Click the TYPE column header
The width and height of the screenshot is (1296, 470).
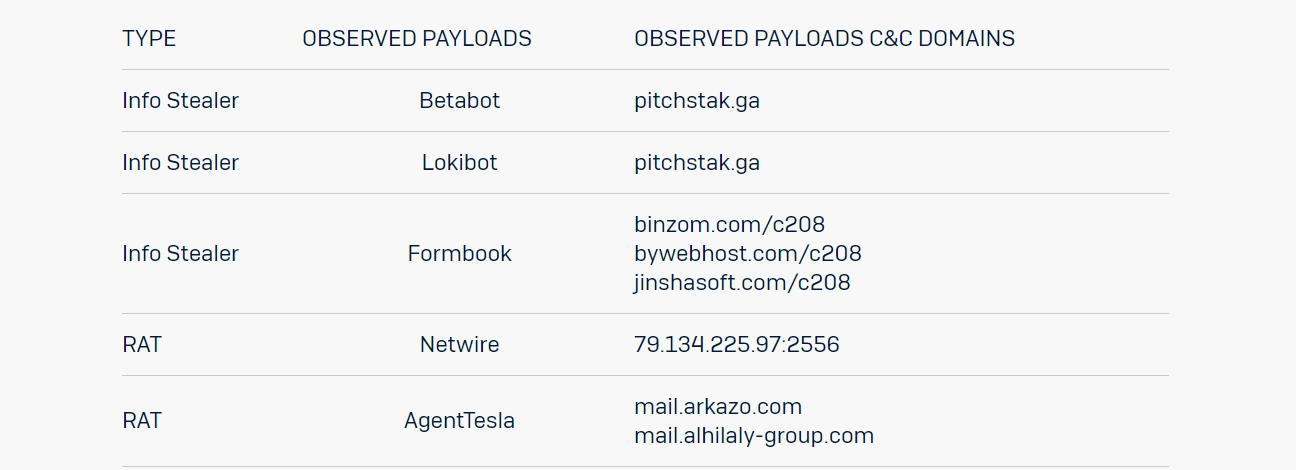(149, 39)
